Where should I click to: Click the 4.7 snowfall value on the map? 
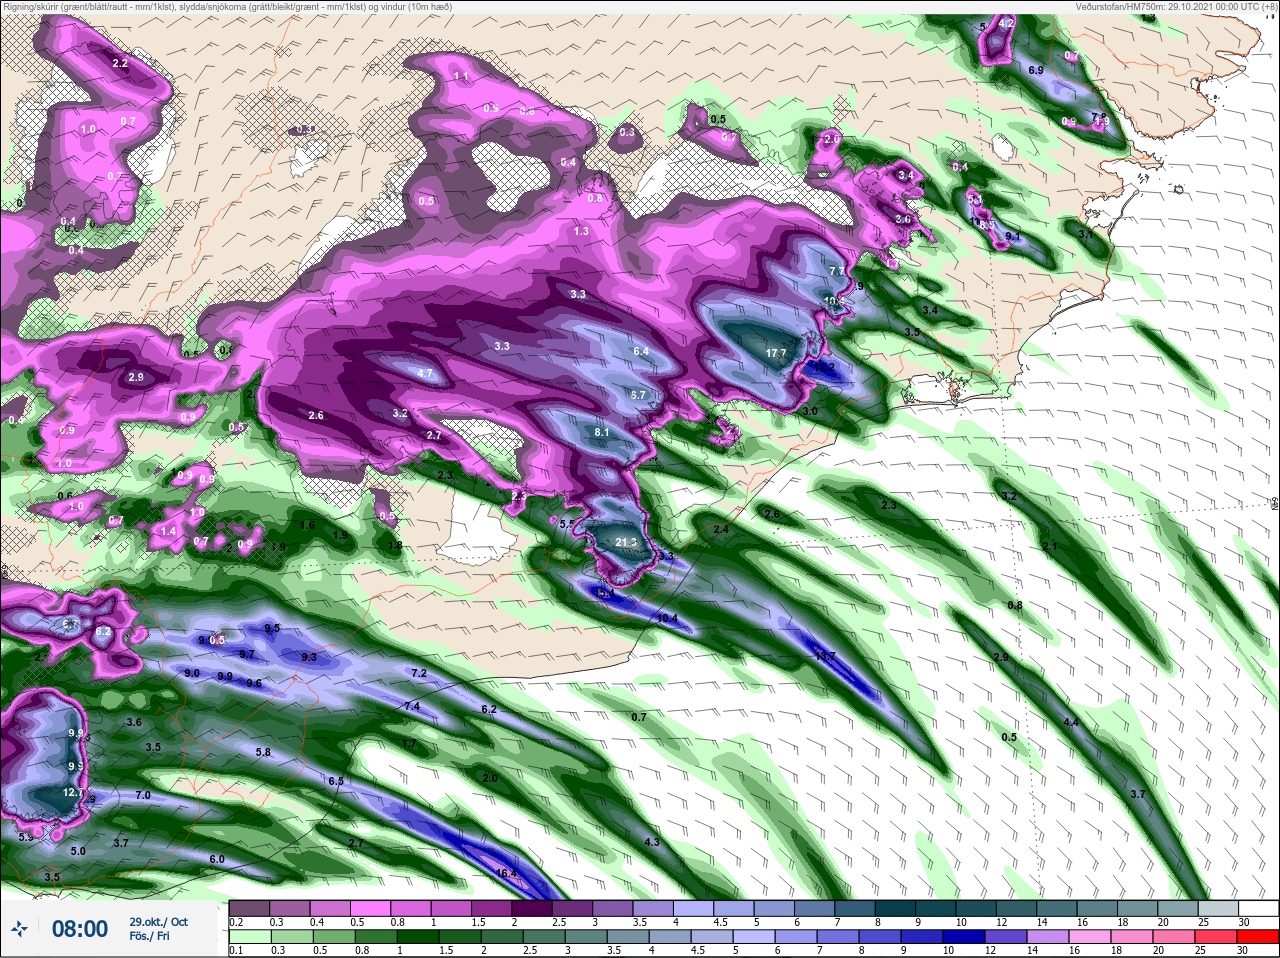tap(425, 373)
